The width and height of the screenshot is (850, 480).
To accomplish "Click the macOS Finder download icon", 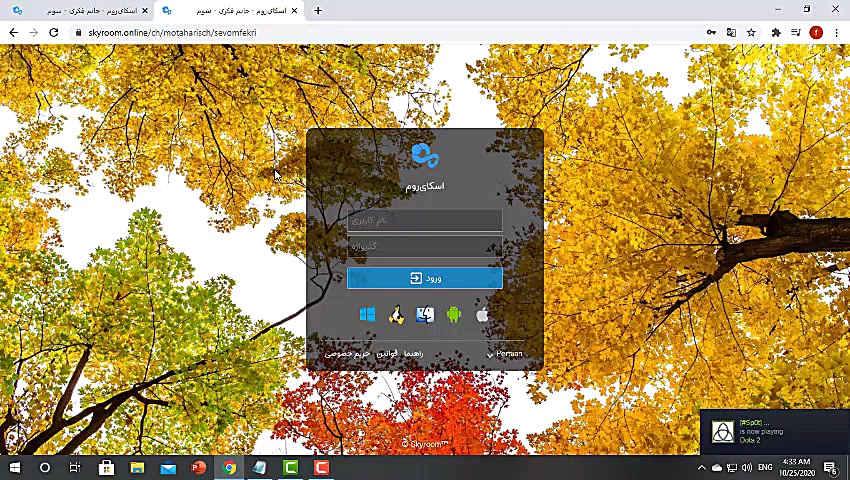I will [x=425, y=315].
